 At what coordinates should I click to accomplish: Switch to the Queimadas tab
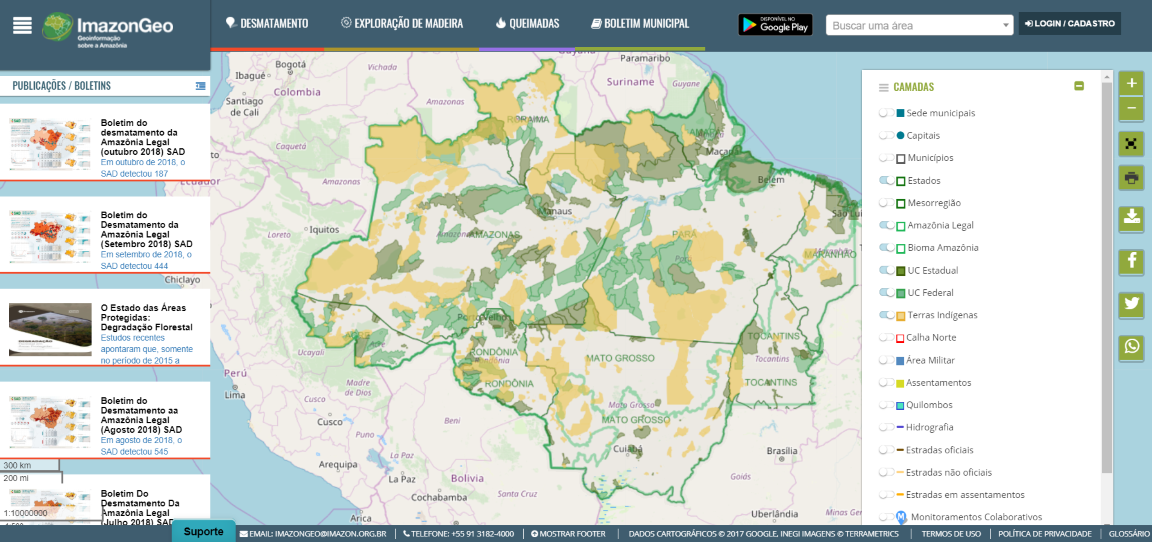point(527,23)
